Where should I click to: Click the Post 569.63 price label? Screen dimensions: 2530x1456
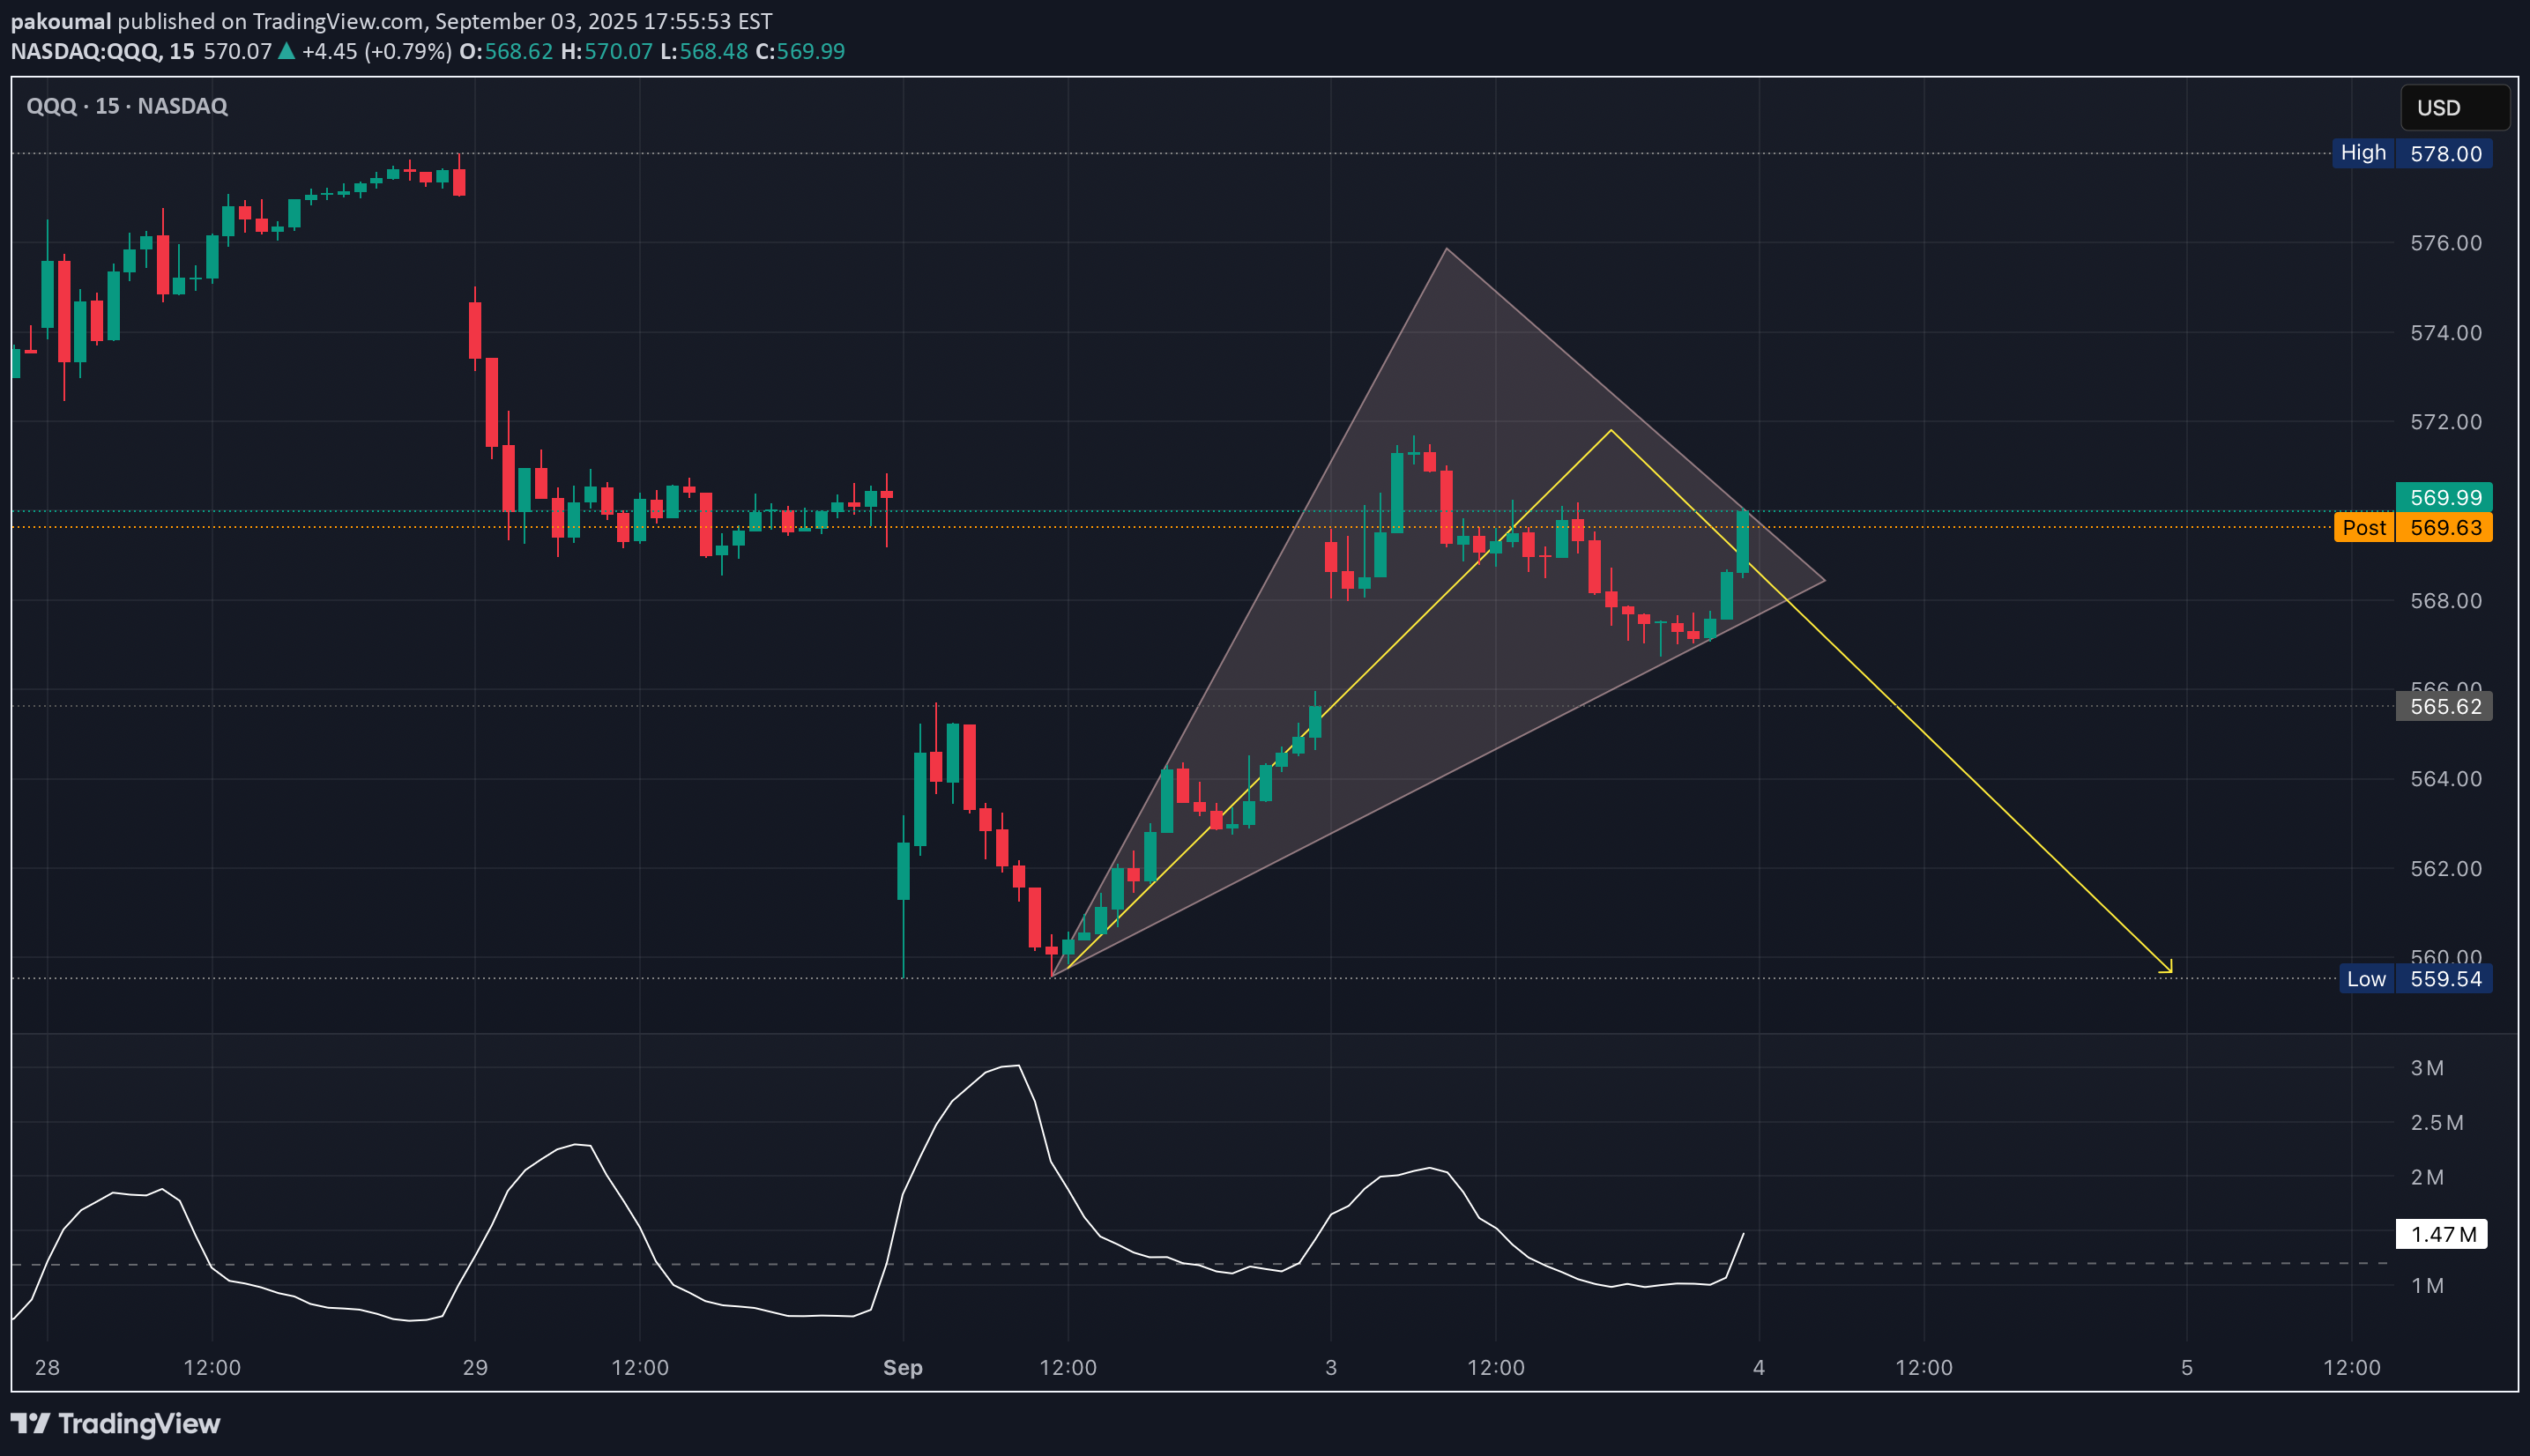click(x=2412, y=527)
